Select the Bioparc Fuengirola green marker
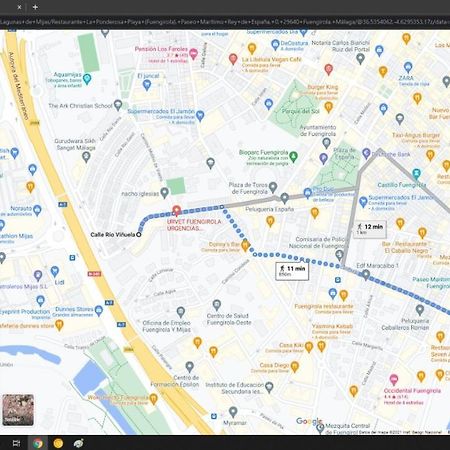 [x=293, y=156]
